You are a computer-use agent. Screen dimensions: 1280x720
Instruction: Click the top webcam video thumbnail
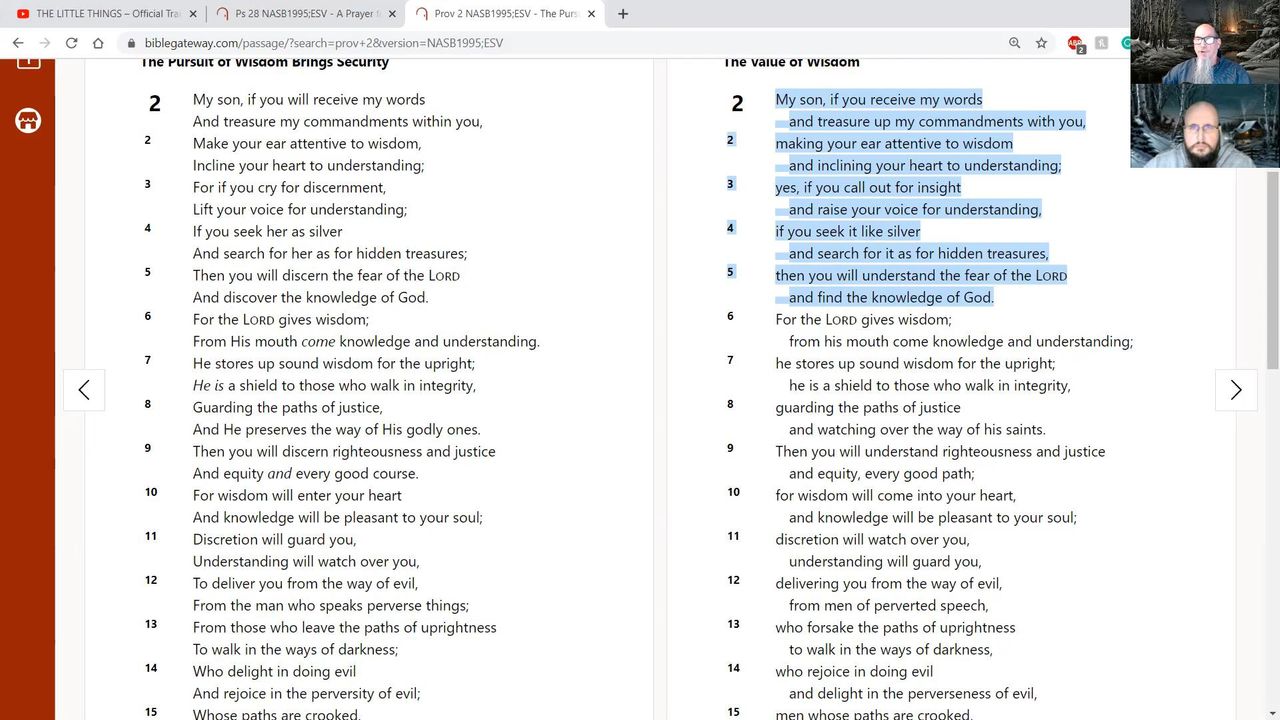[x=1205, y=42]
